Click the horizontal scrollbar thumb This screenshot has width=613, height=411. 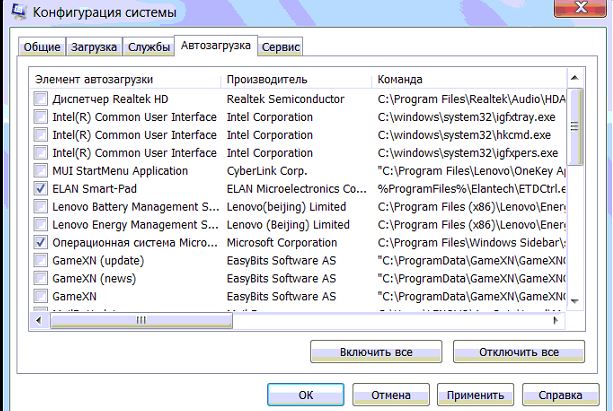141,321
